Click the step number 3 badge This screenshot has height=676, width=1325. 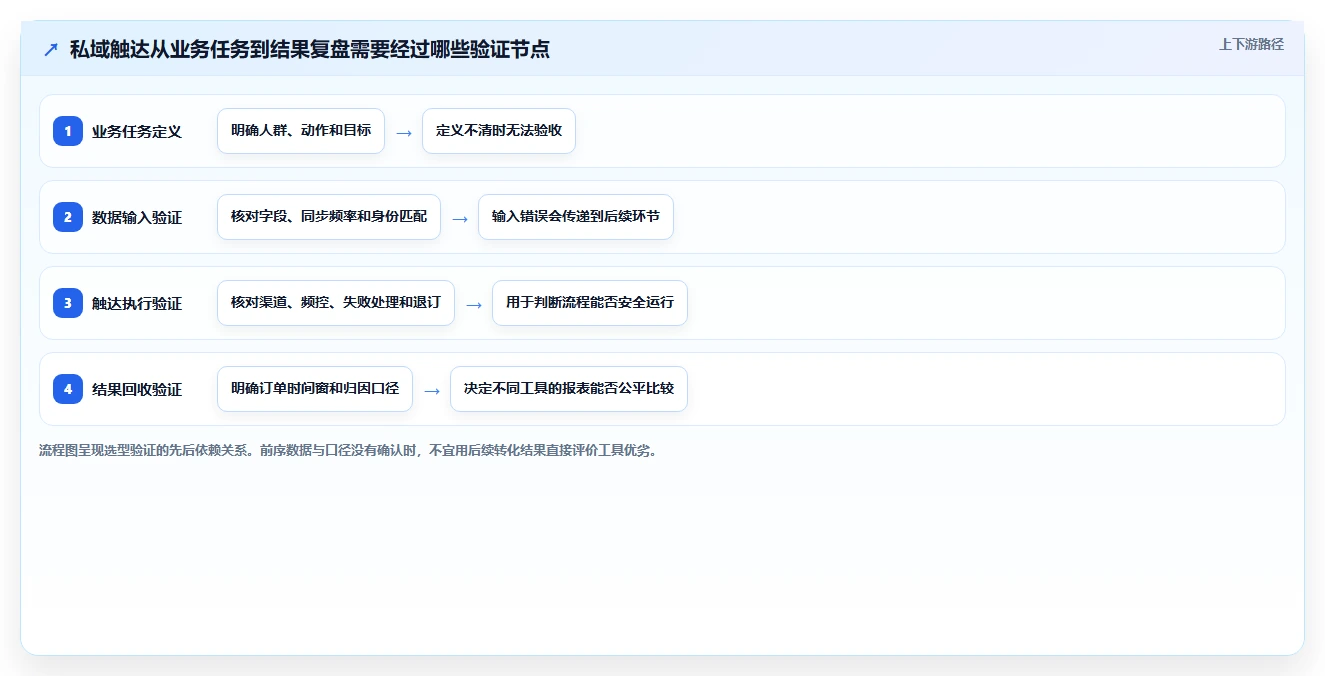(x=68, y=303)
